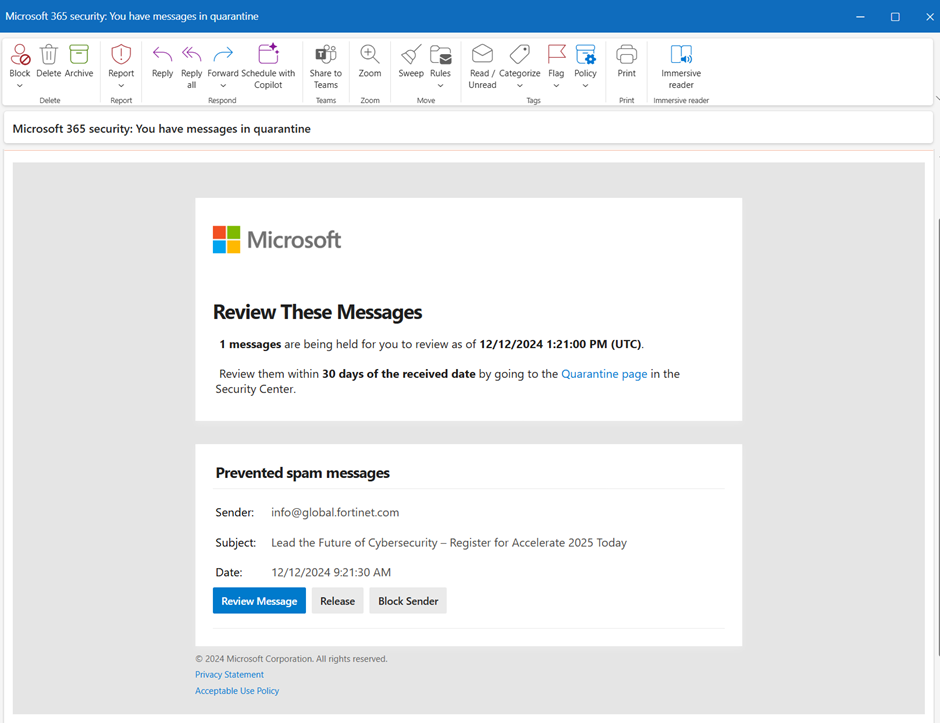Click the 'Review These Messages' heading

[x=318, y=312]
